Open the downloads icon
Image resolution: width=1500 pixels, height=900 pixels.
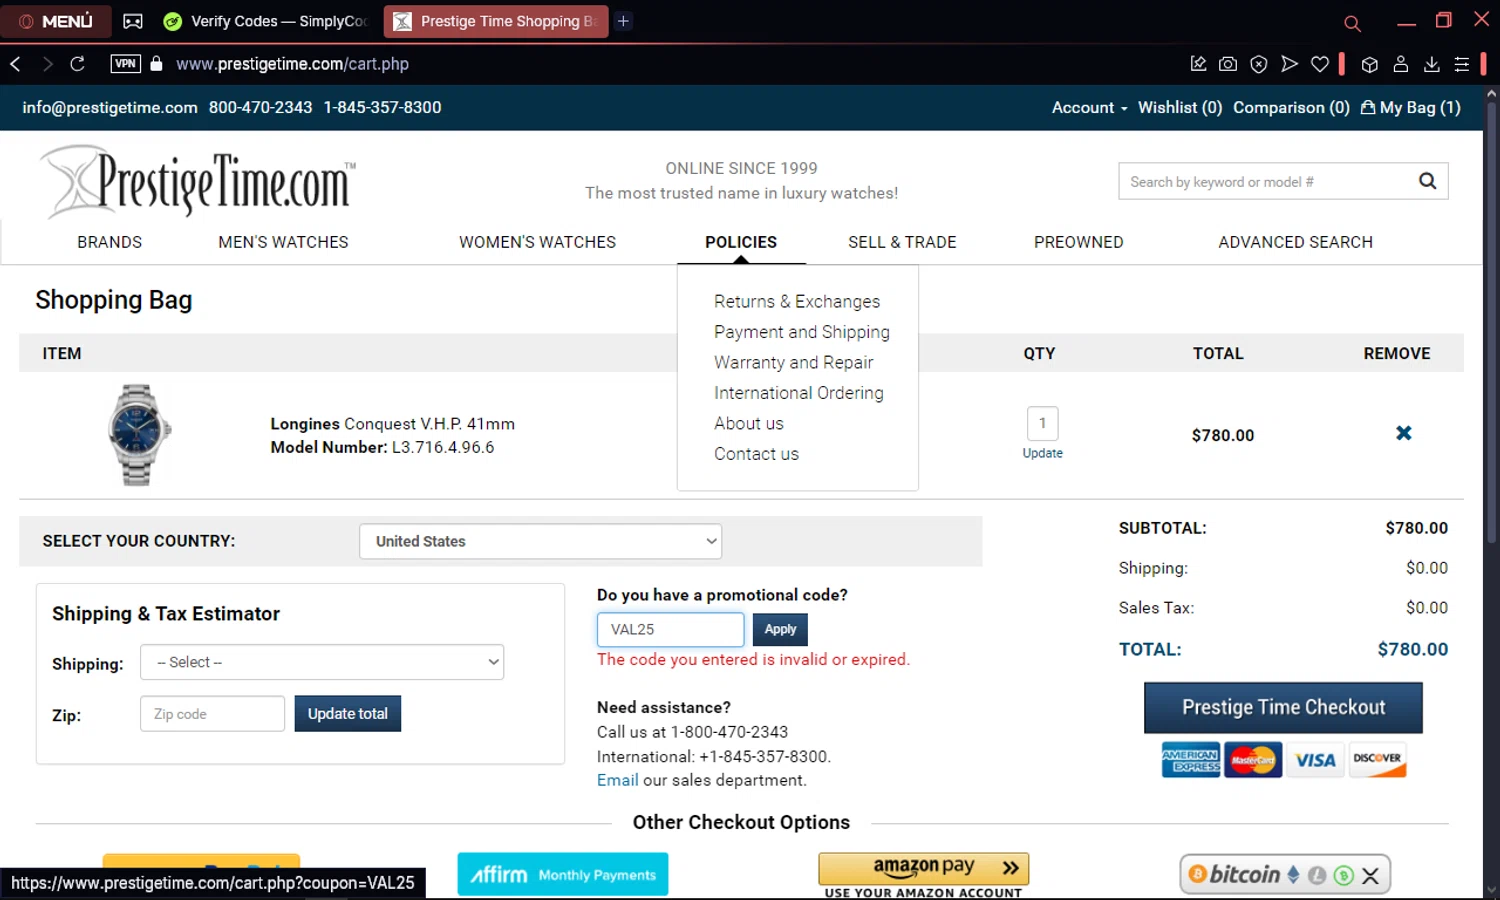pos(1432,64)
